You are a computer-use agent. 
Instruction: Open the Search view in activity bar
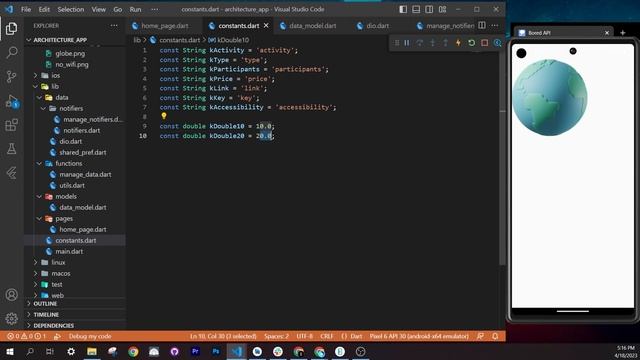click(x=11, y=52)
